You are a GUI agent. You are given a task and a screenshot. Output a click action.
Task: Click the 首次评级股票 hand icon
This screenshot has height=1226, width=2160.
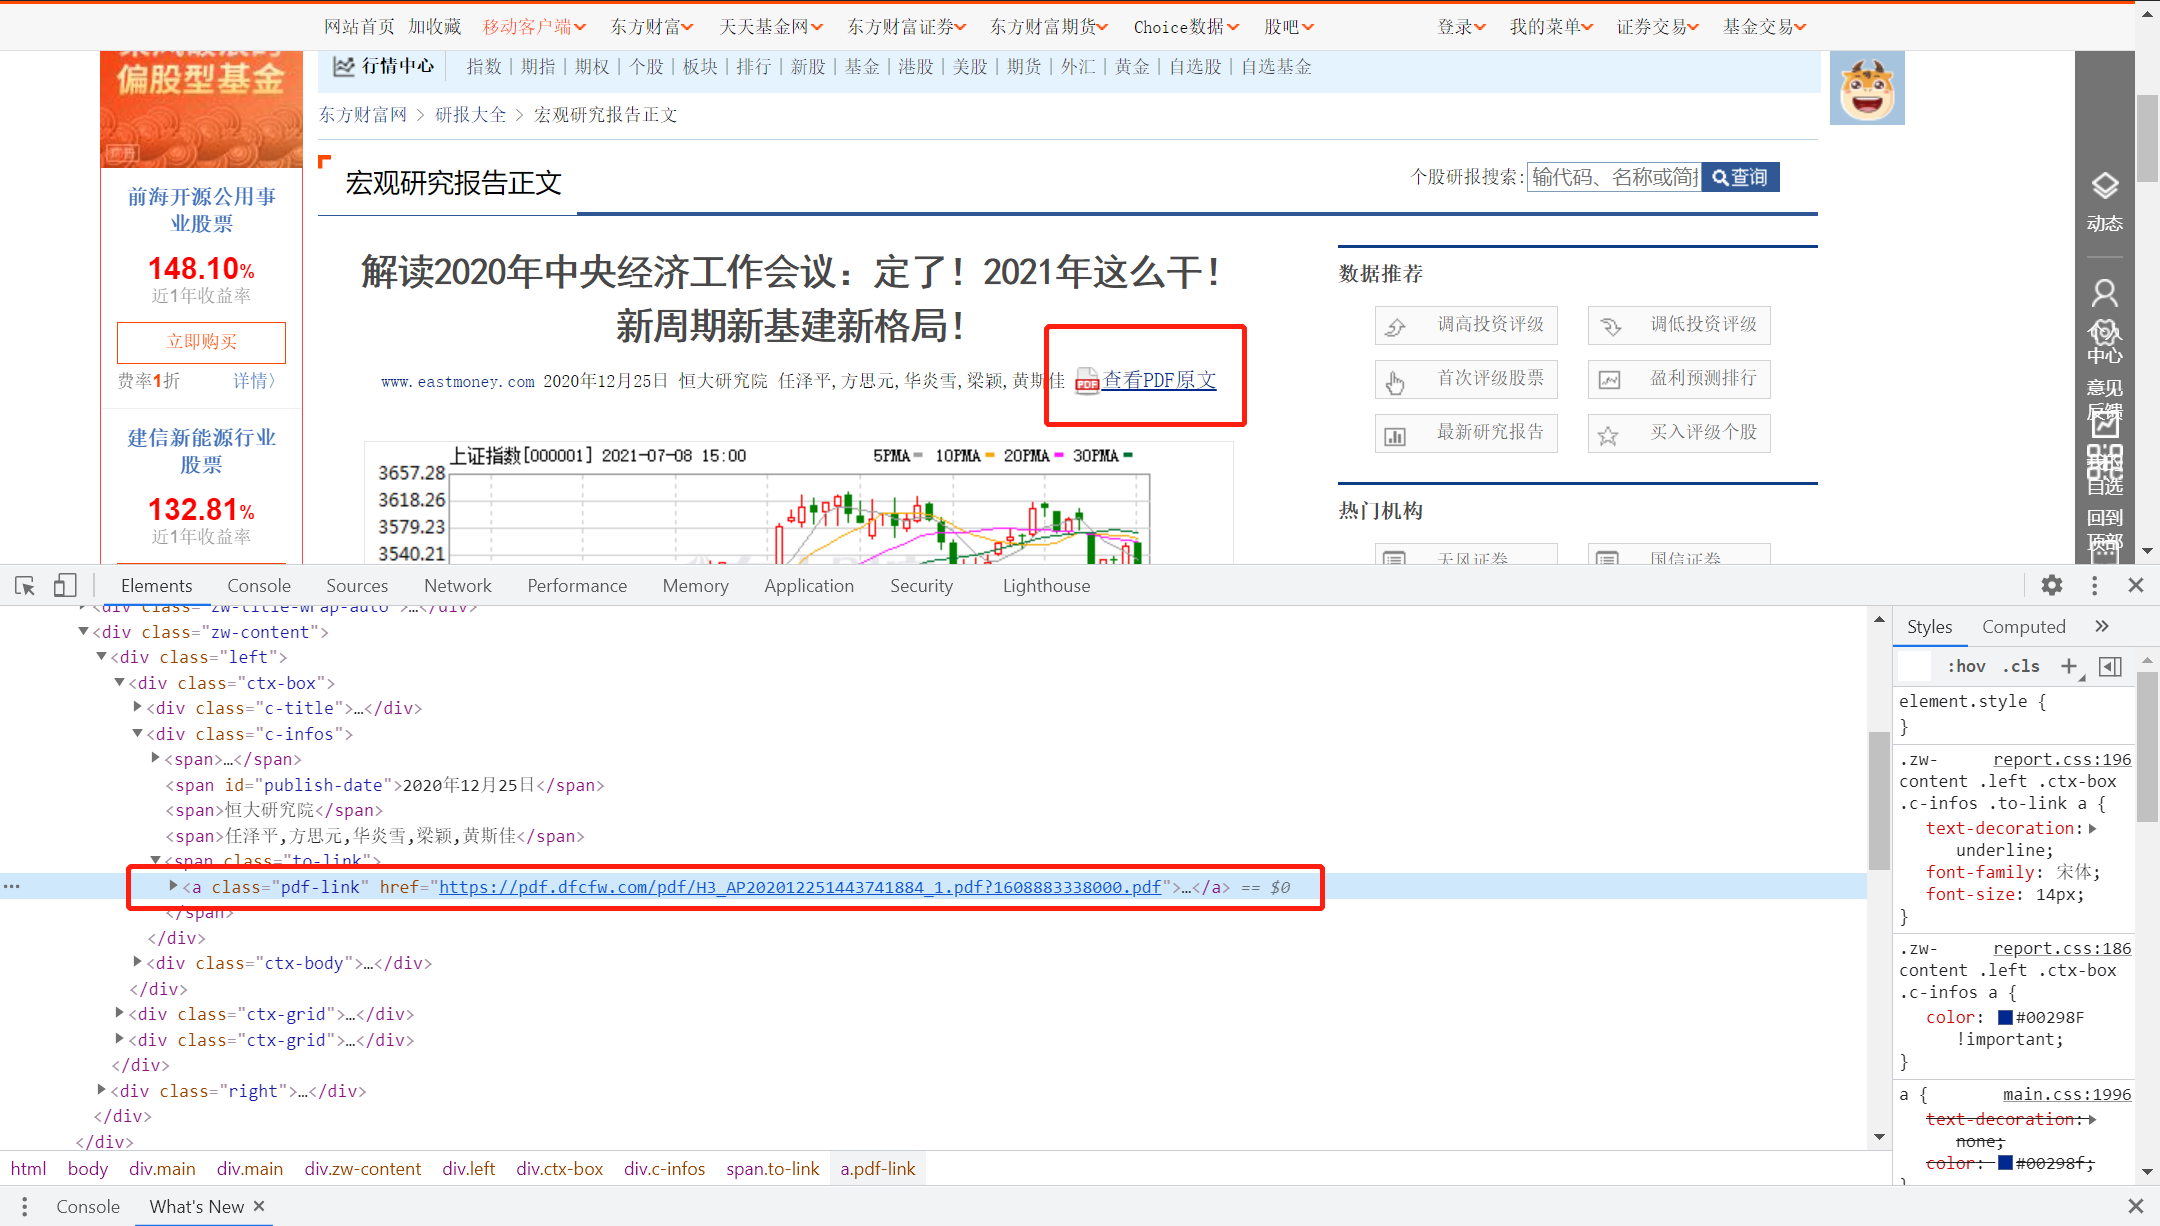[x=1396, y=381]
